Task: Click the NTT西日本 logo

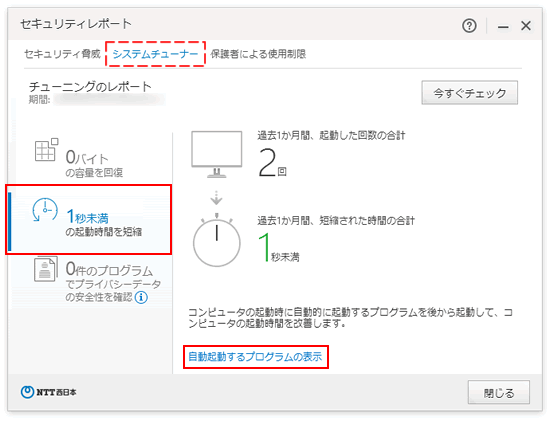Action: click(x=48, y=392)
